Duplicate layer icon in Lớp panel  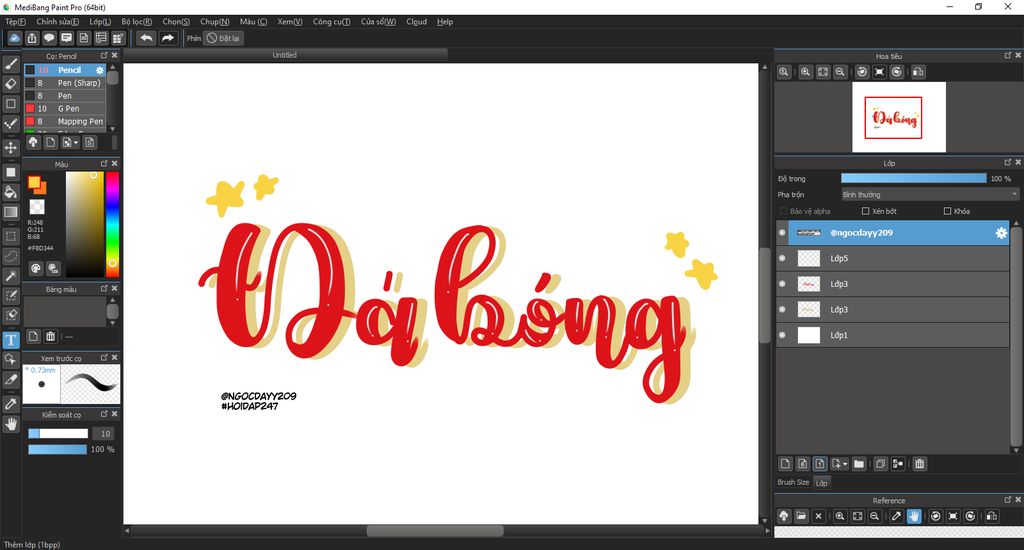[x=880, y=464]
